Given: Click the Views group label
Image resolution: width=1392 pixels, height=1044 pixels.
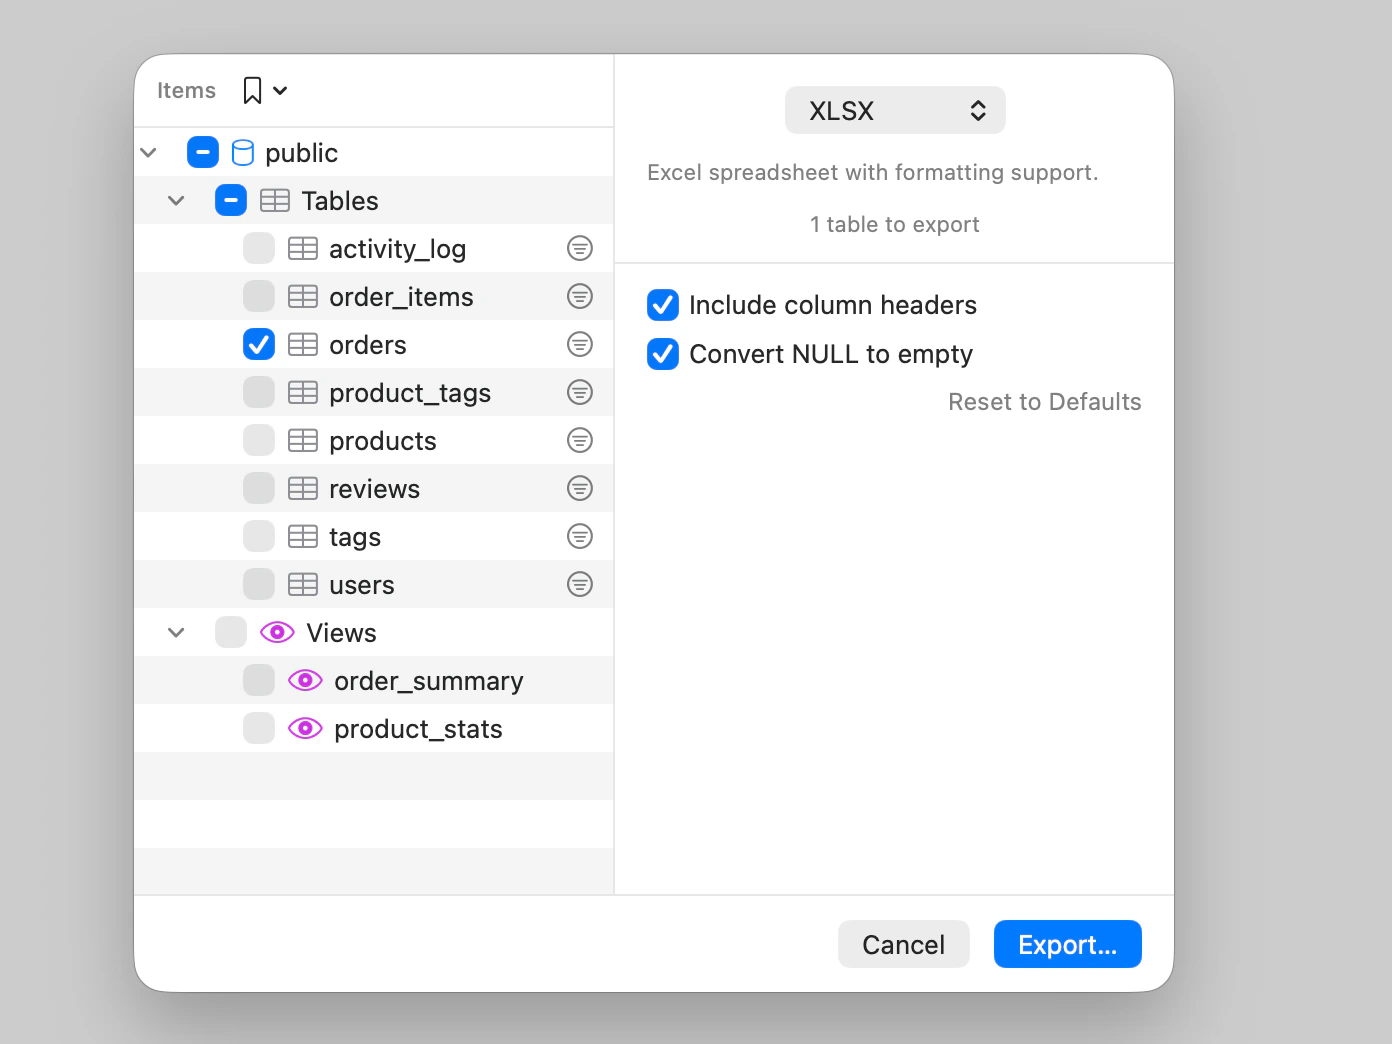Looking at the screenshot, I should point(341,633).
